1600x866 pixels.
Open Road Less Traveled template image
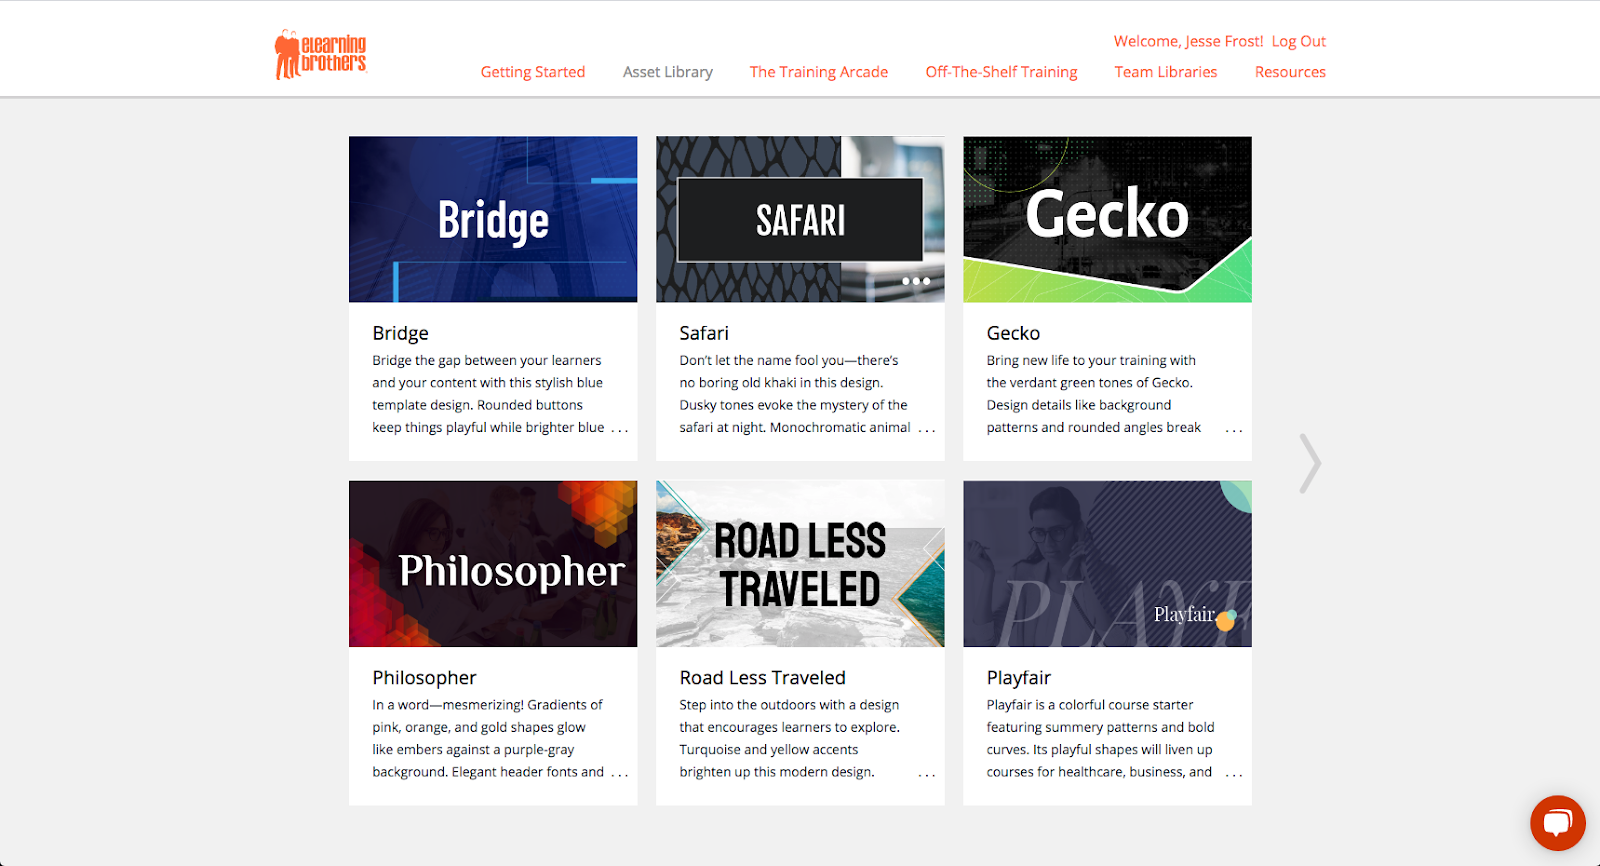click(x=800, y=564)
